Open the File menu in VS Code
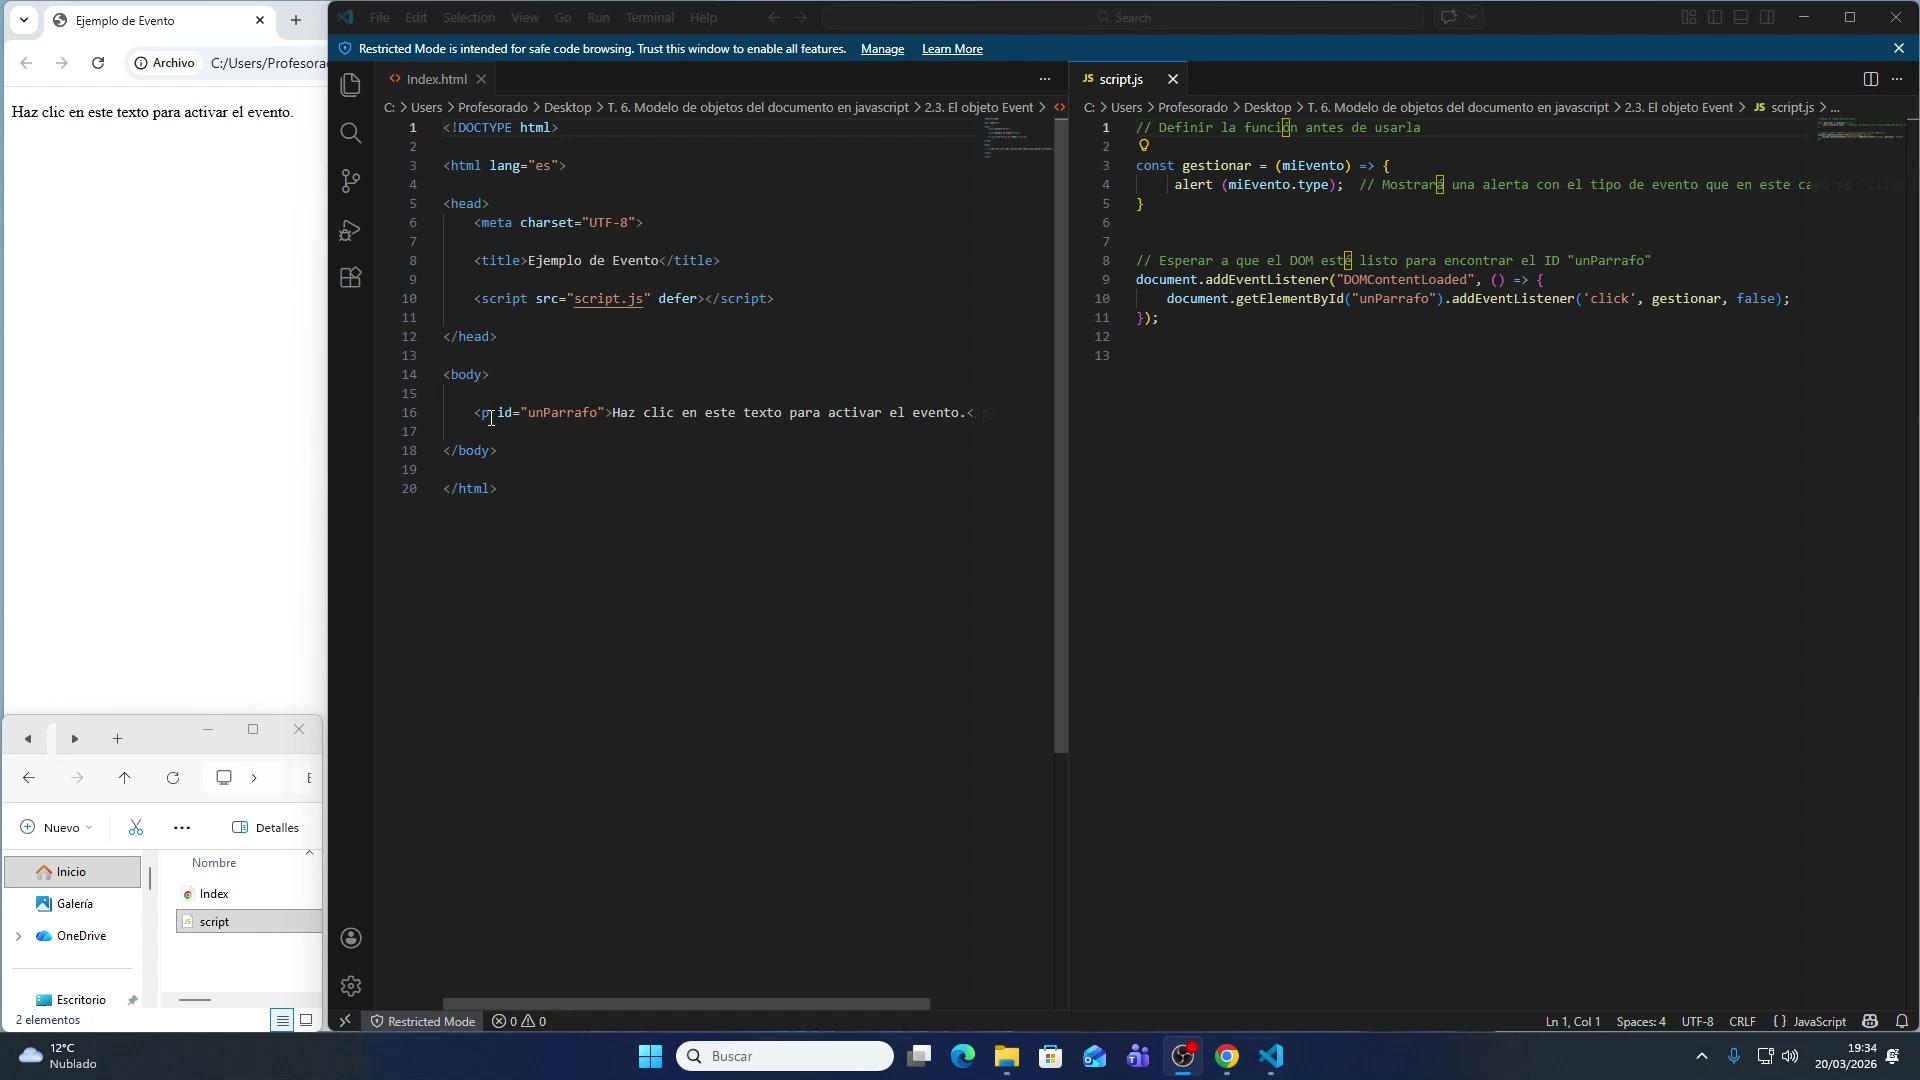The height and width of the screenshot is (1080, 1920). pyautogui.click(x=379, y=17)
